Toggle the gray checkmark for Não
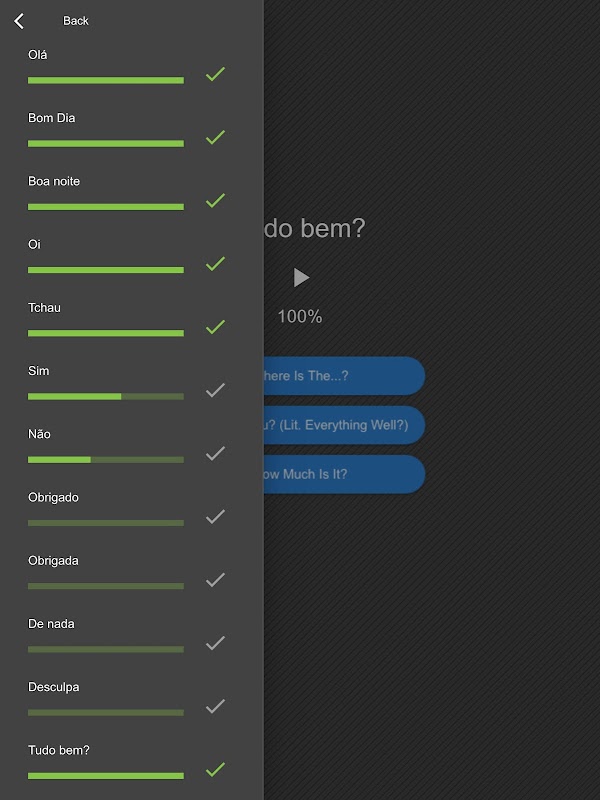This screenshot has width=600, height=800. click(215, 454)
